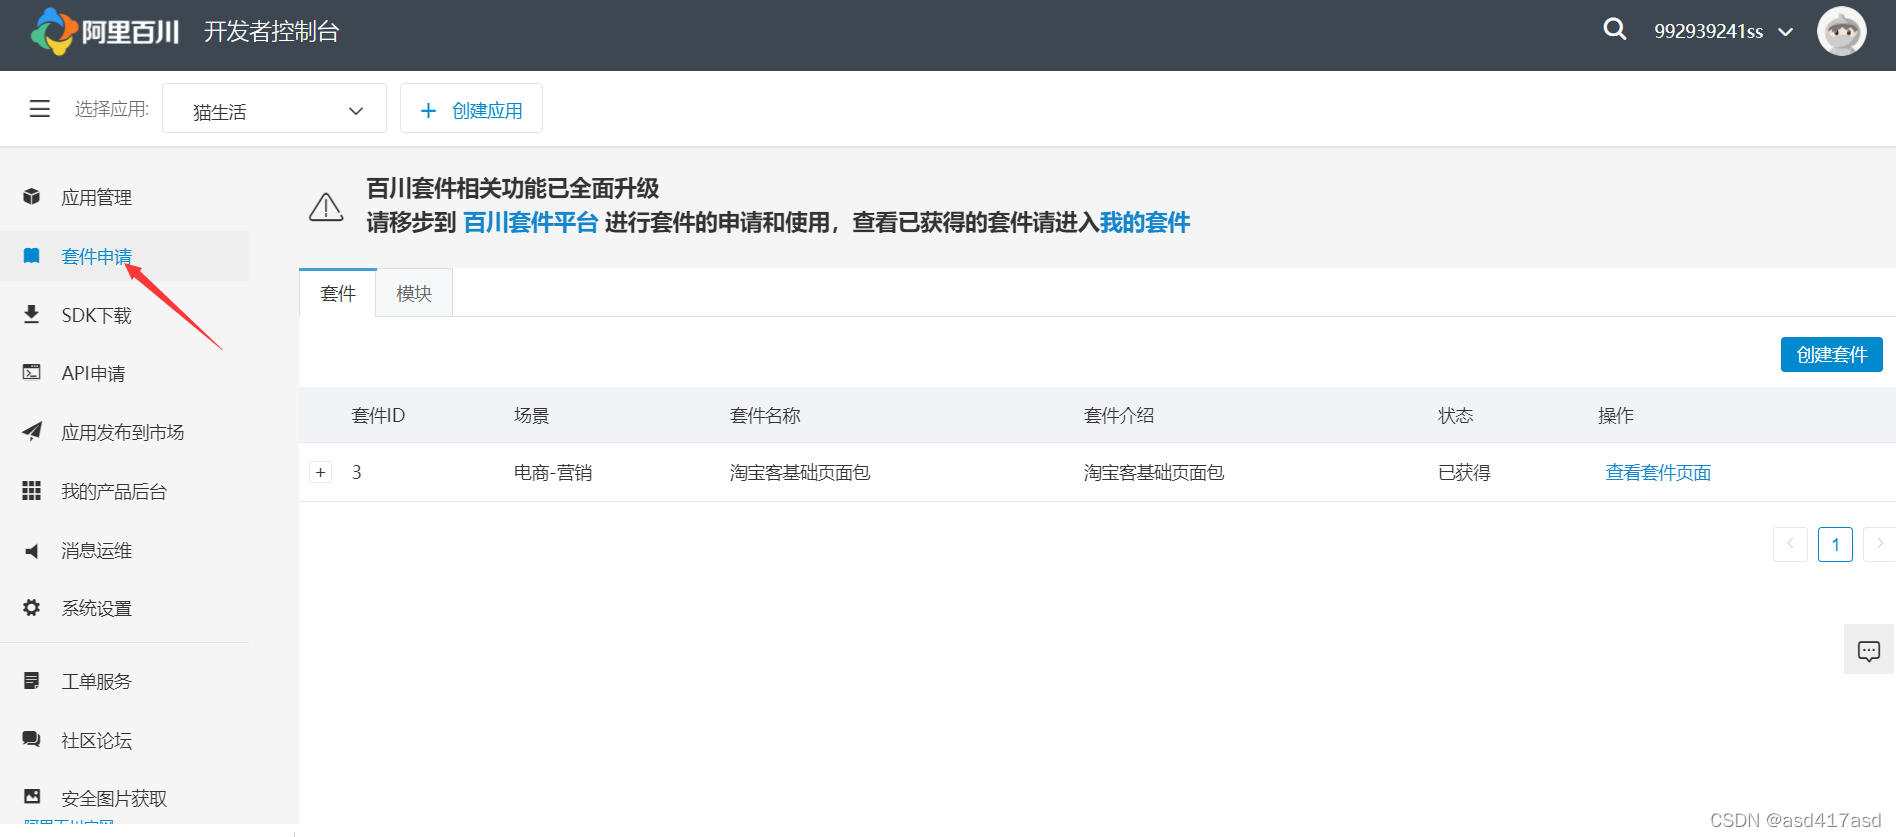Expand row 3 with plus expander
The image size is (1896, 837).
point(320,472)
